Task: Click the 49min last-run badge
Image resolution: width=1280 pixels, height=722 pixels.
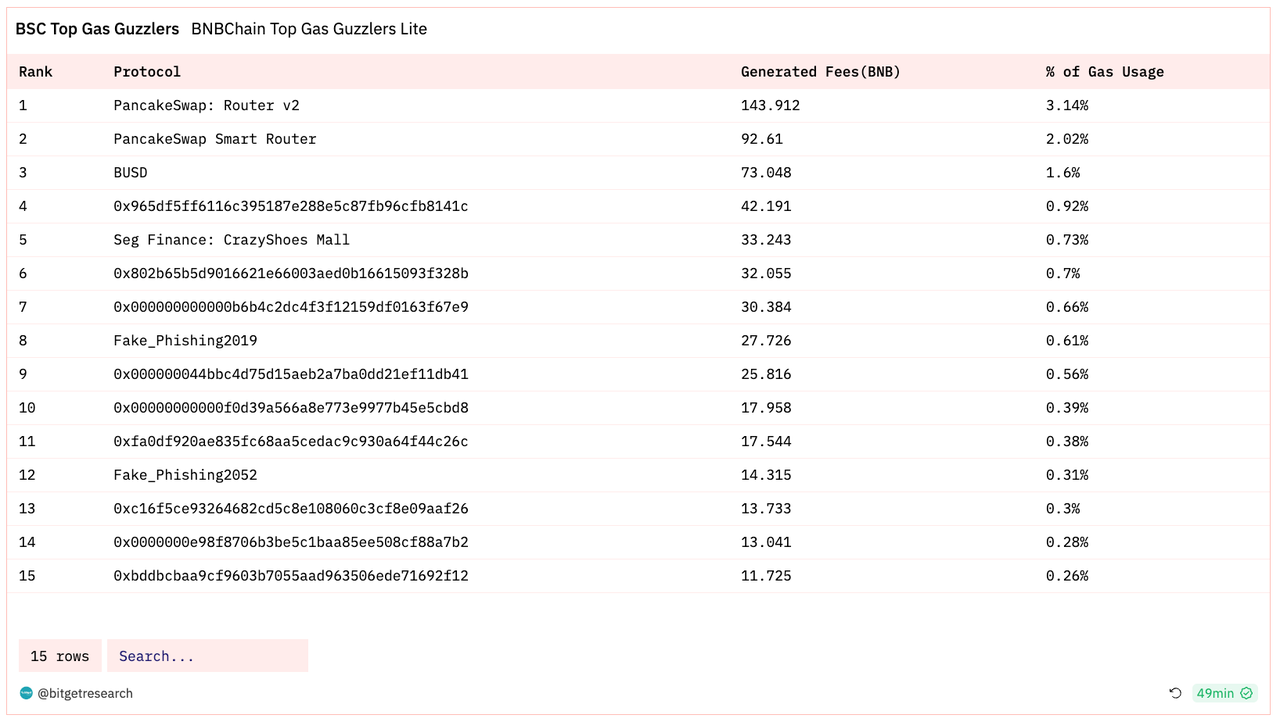Action: click(x=1225, y=693)
